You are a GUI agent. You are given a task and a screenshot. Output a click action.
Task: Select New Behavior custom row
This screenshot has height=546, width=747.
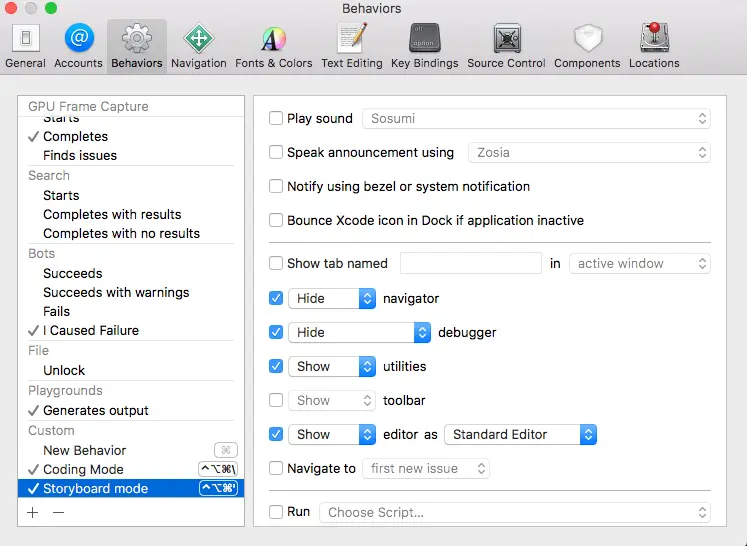pos(131,450)
